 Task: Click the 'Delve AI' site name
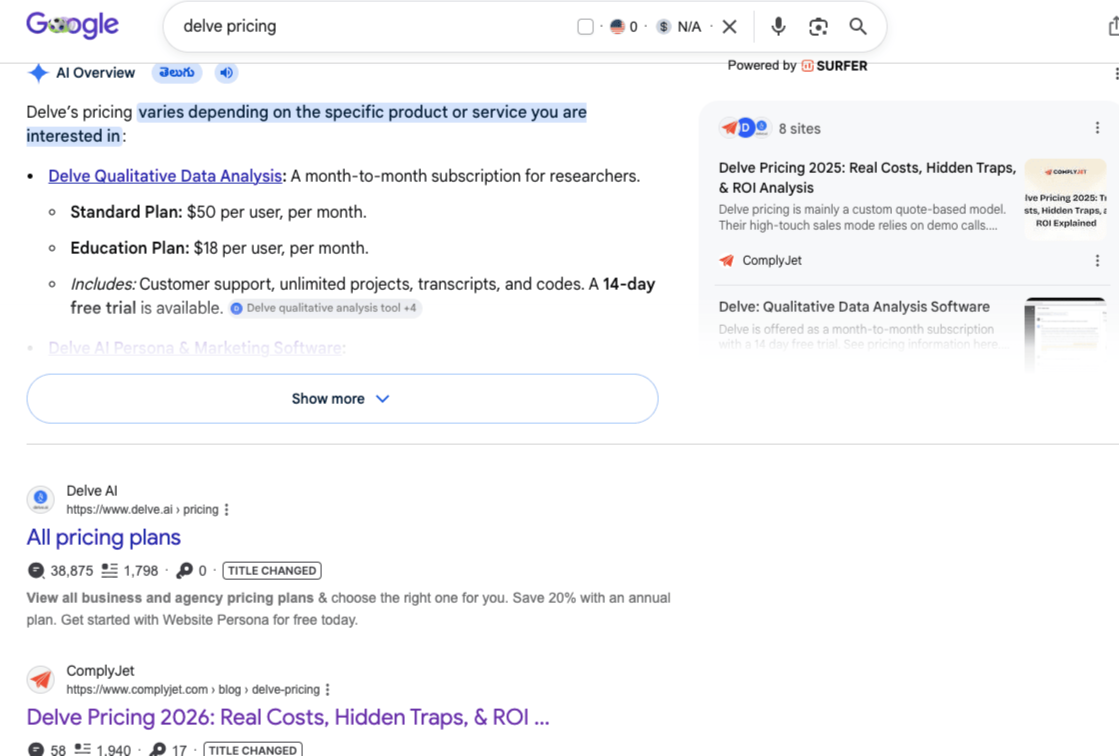point(92,490)
